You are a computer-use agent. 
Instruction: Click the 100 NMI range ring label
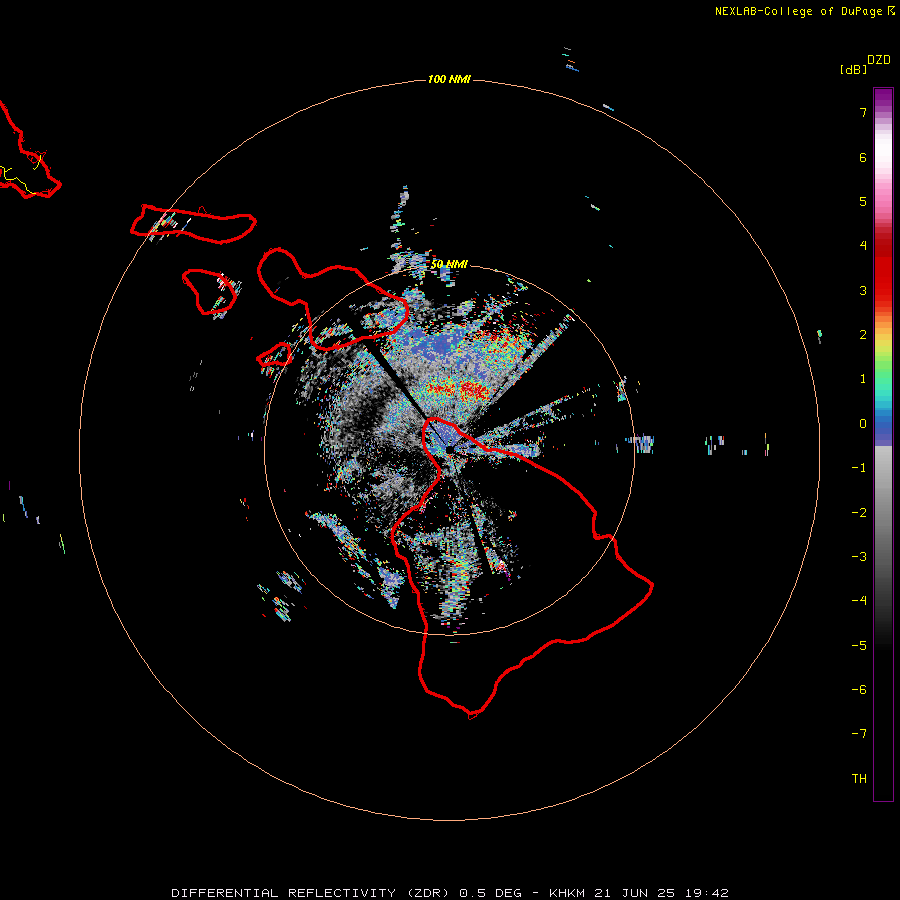[x=449, y=79]
